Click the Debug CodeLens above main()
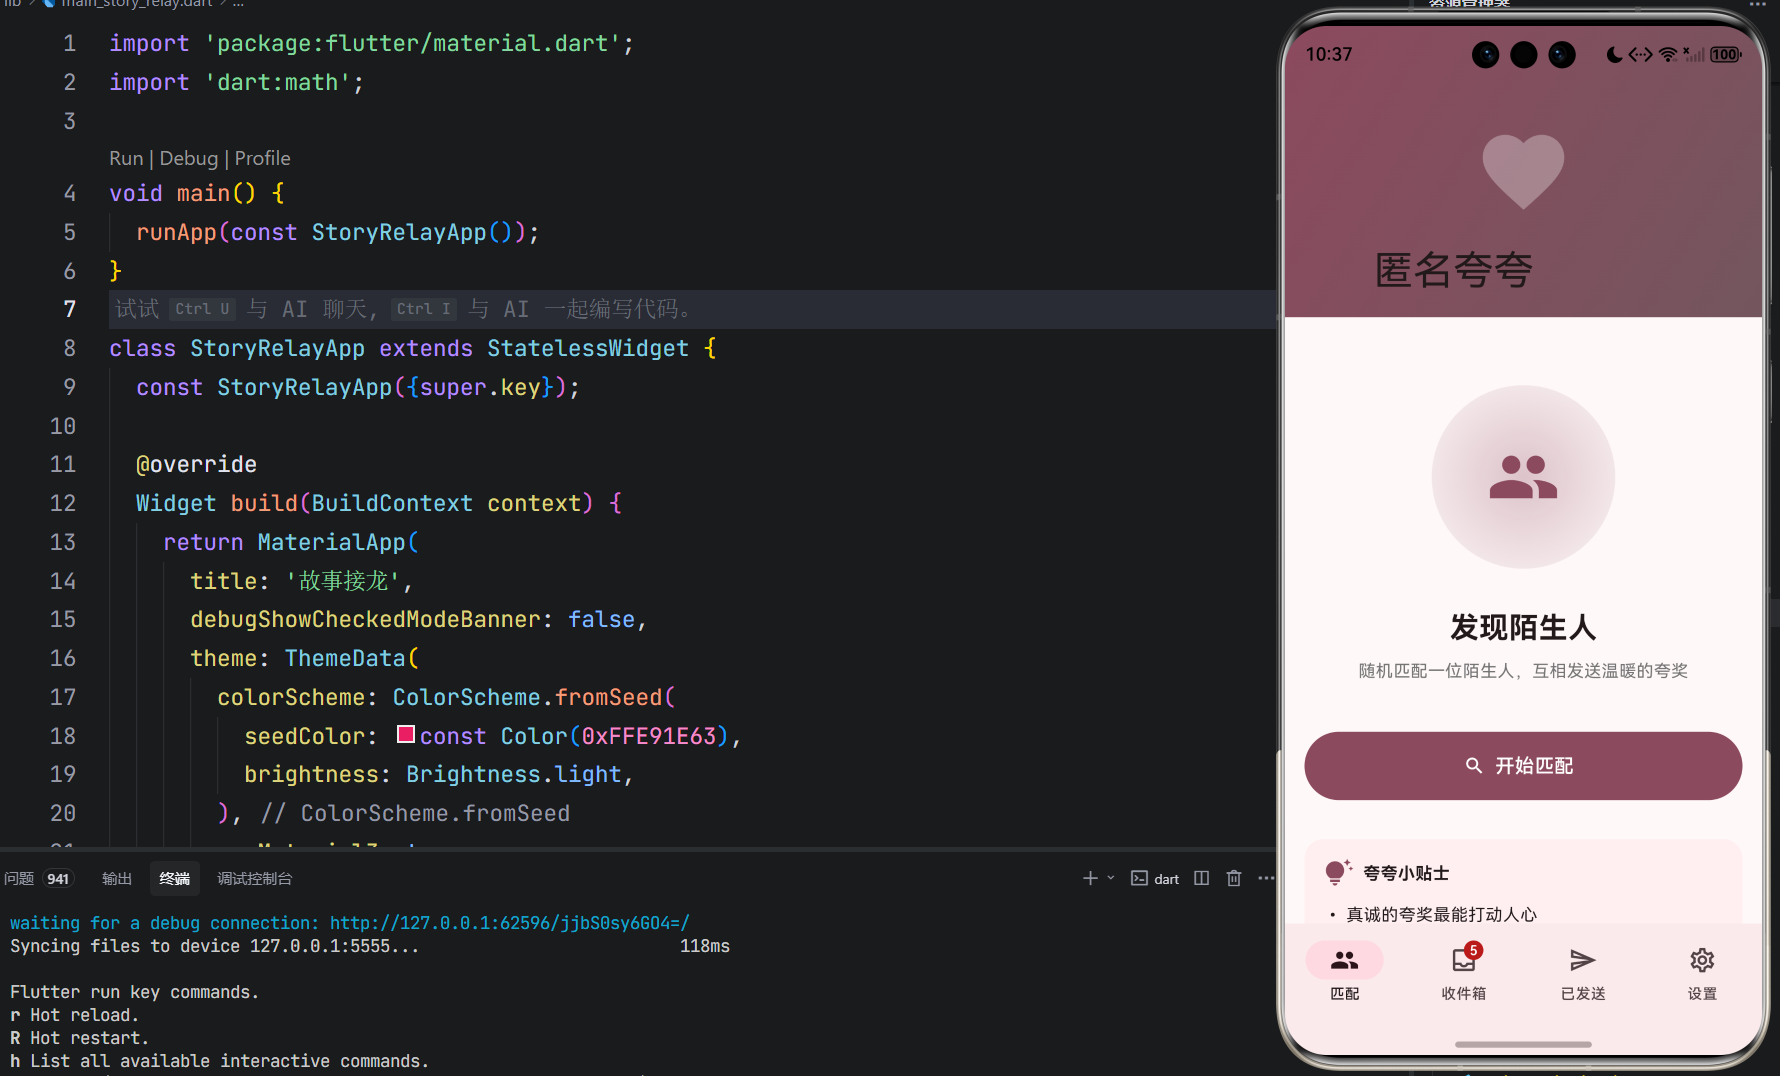This screenshot has height=1076, width=1780. click(189, 158)
